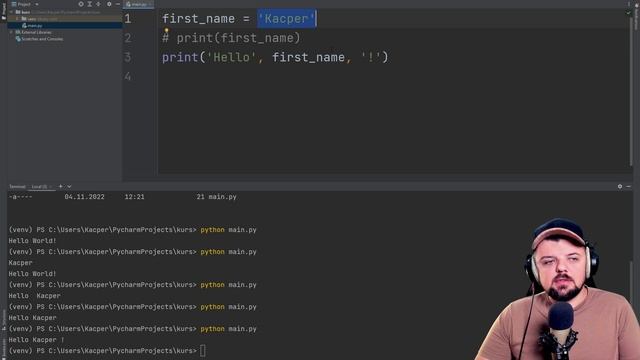The image size is (640, 360).
Task: Click the first 'Hello World!' terminal output
Action: pyautogui.click(x=32, y=241)
